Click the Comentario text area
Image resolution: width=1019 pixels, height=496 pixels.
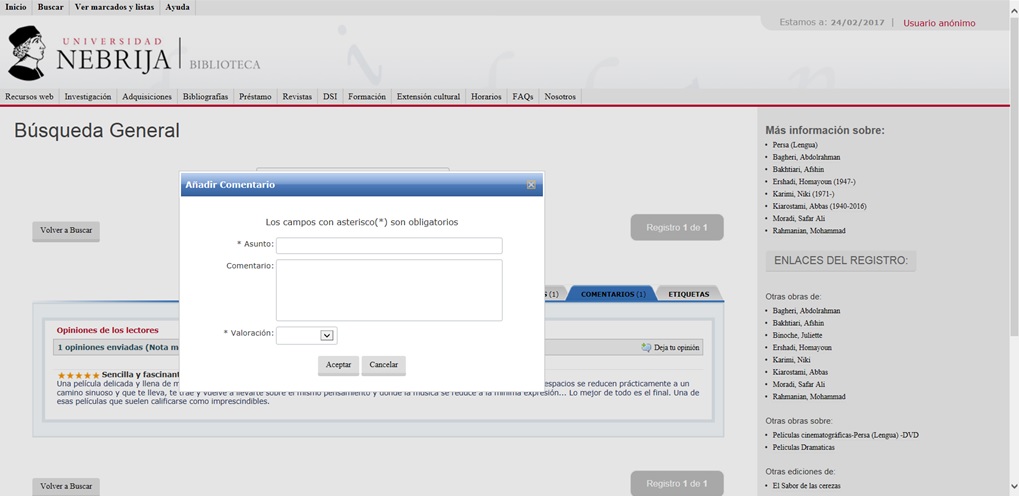coord(389,290)
